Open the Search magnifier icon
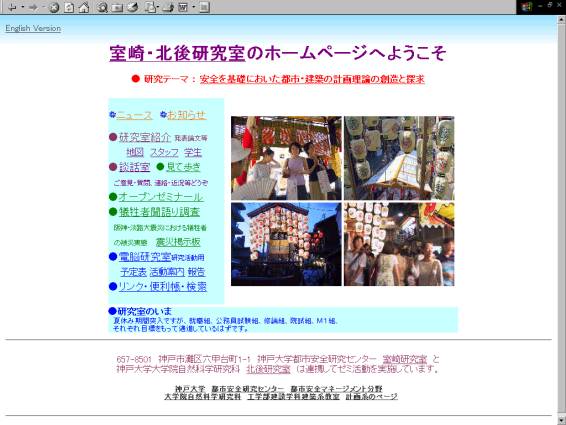 point(102,7)
